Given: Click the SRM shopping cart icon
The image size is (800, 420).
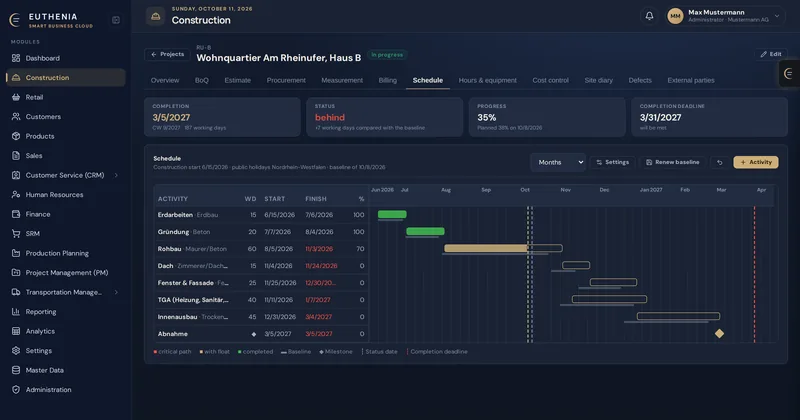Looking at the screenshot, I should coord(16,234).
